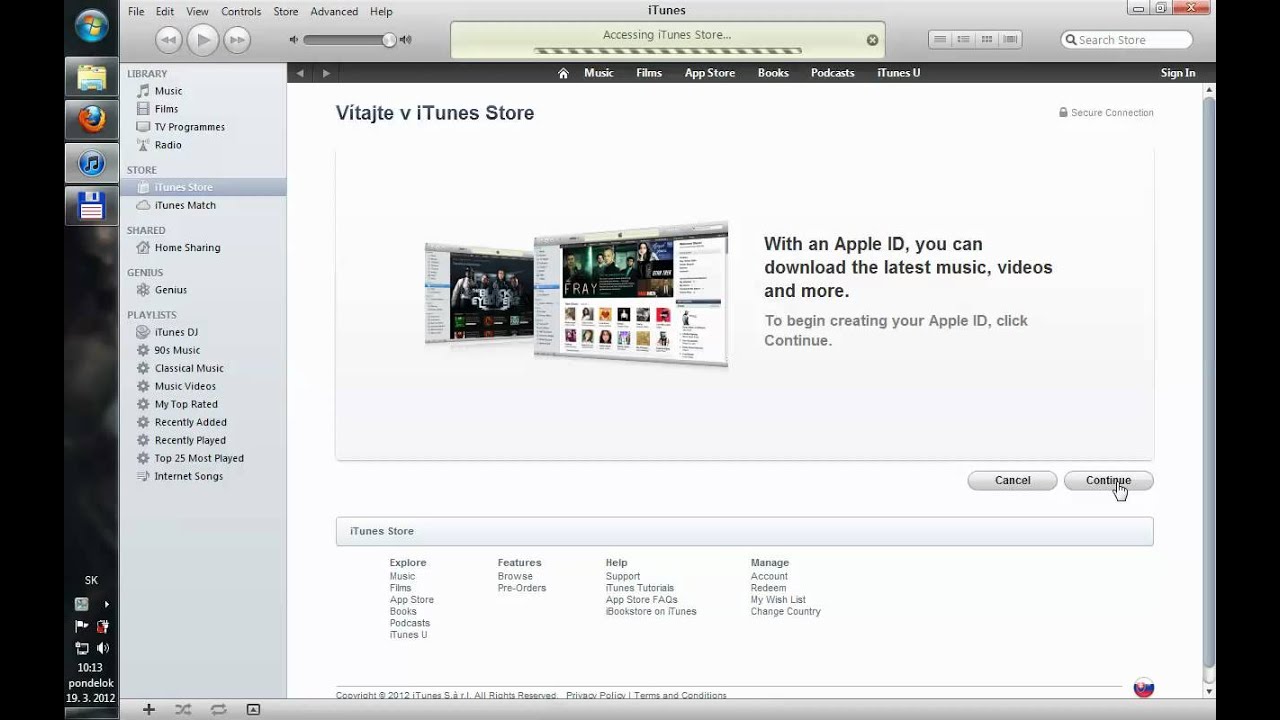Open Windows Explorer from the taskbar
1280x720 pixels.
(x=92, y=77)
